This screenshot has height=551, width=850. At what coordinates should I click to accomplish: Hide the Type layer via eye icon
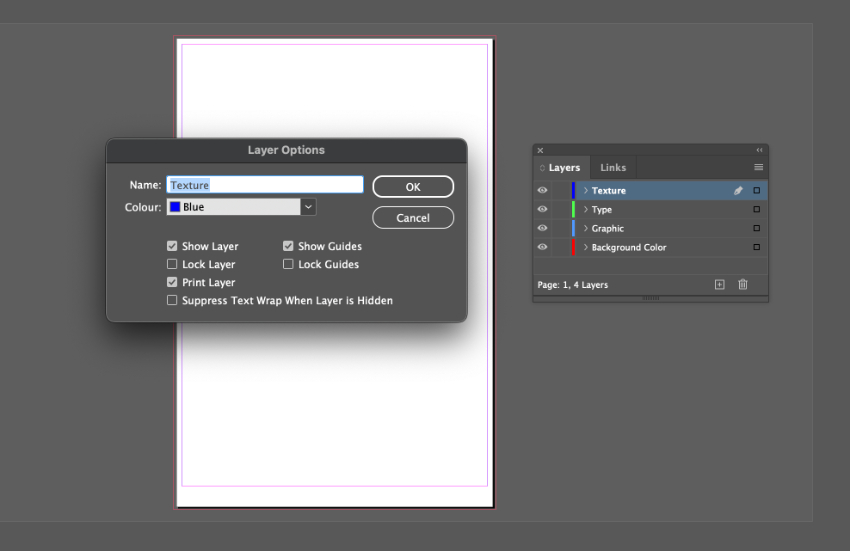click(x=542, y=209)
